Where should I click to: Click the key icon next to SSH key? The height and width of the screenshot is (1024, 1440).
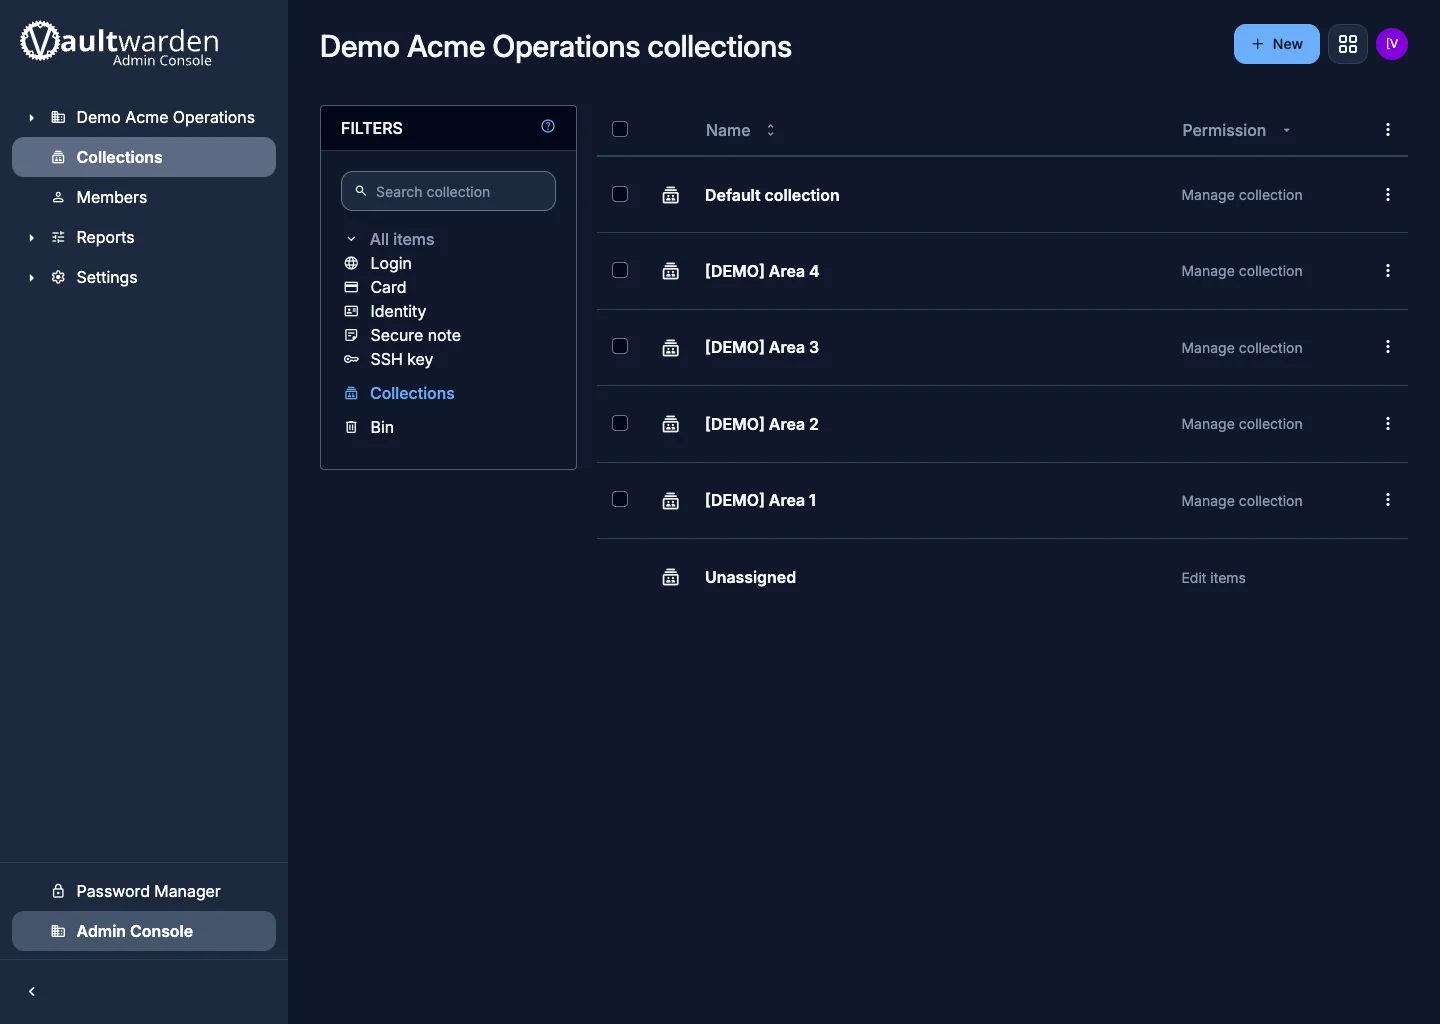351,359
